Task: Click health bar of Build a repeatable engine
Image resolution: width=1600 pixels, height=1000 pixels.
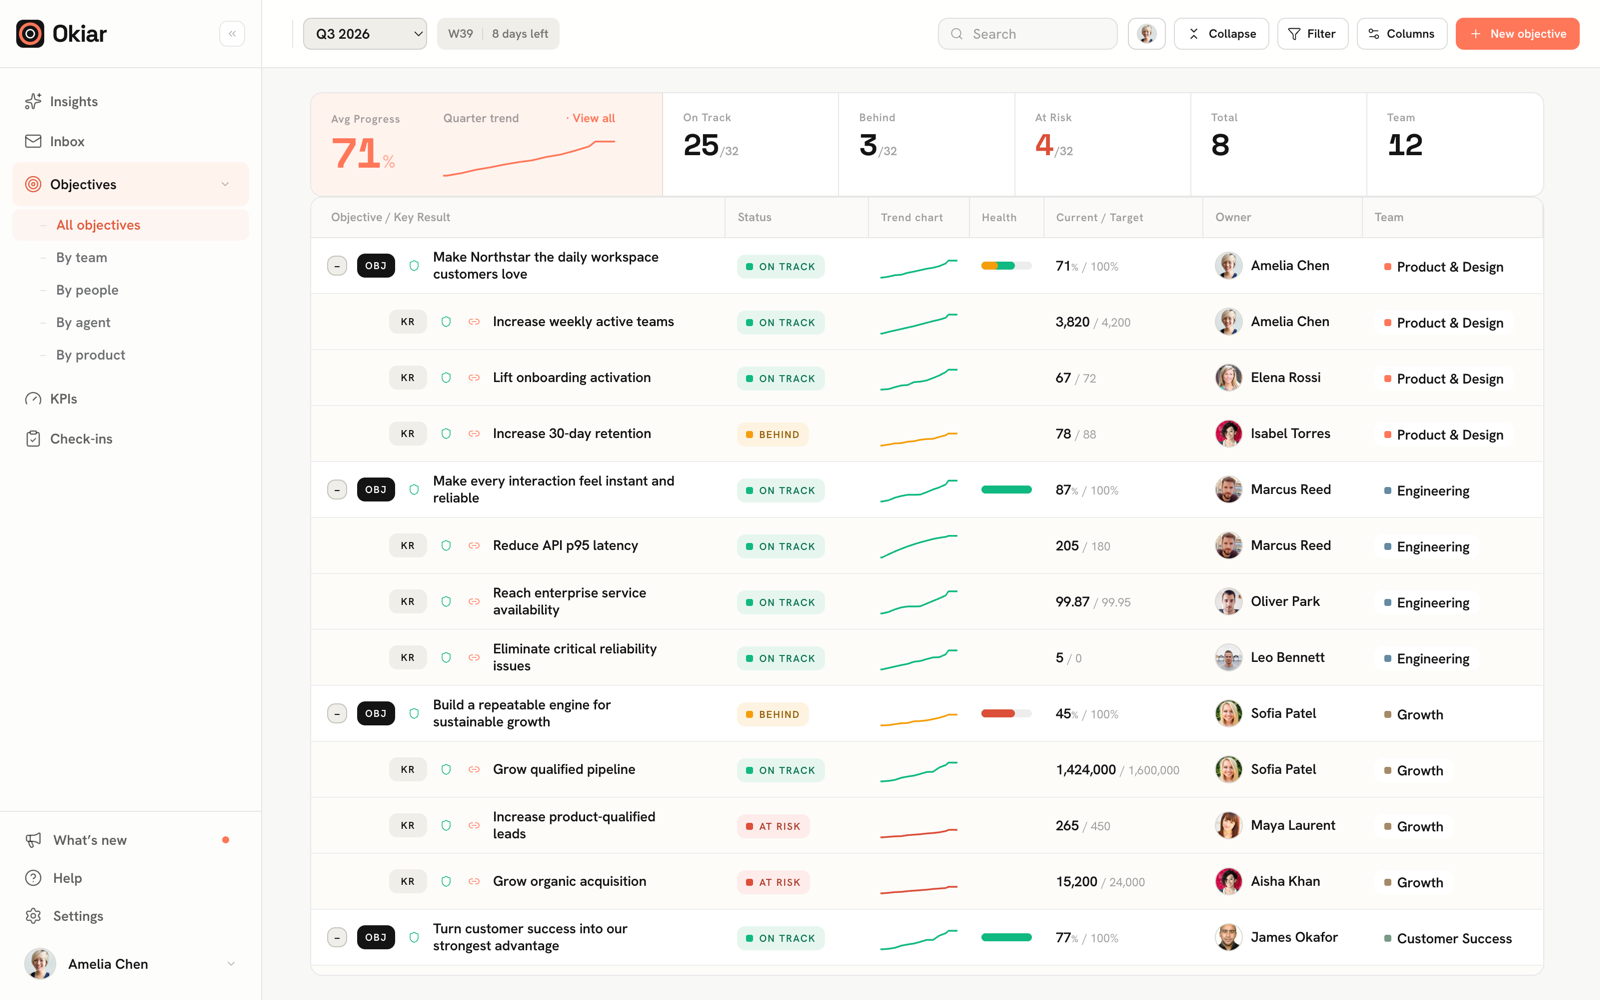Action: pyautogui.click(x=1006, y=714)
